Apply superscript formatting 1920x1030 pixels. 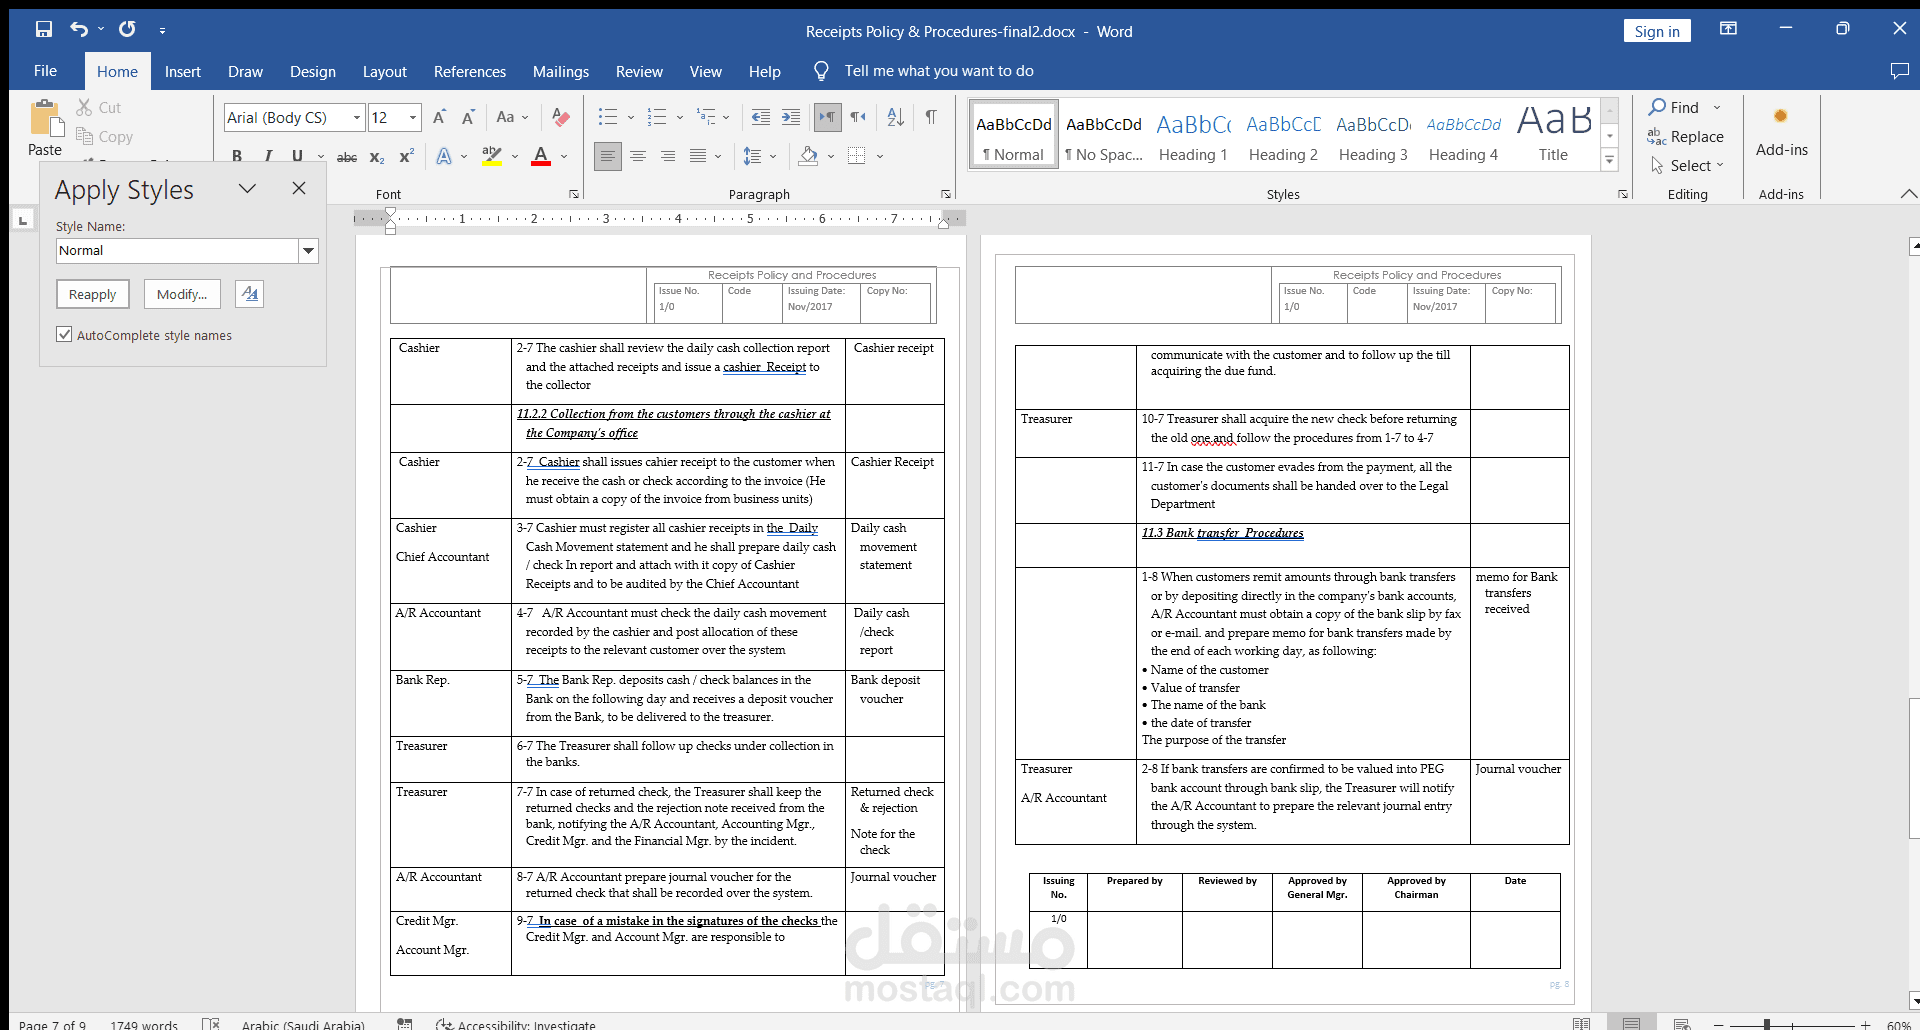pyautogui.click(x=406, y=157)
